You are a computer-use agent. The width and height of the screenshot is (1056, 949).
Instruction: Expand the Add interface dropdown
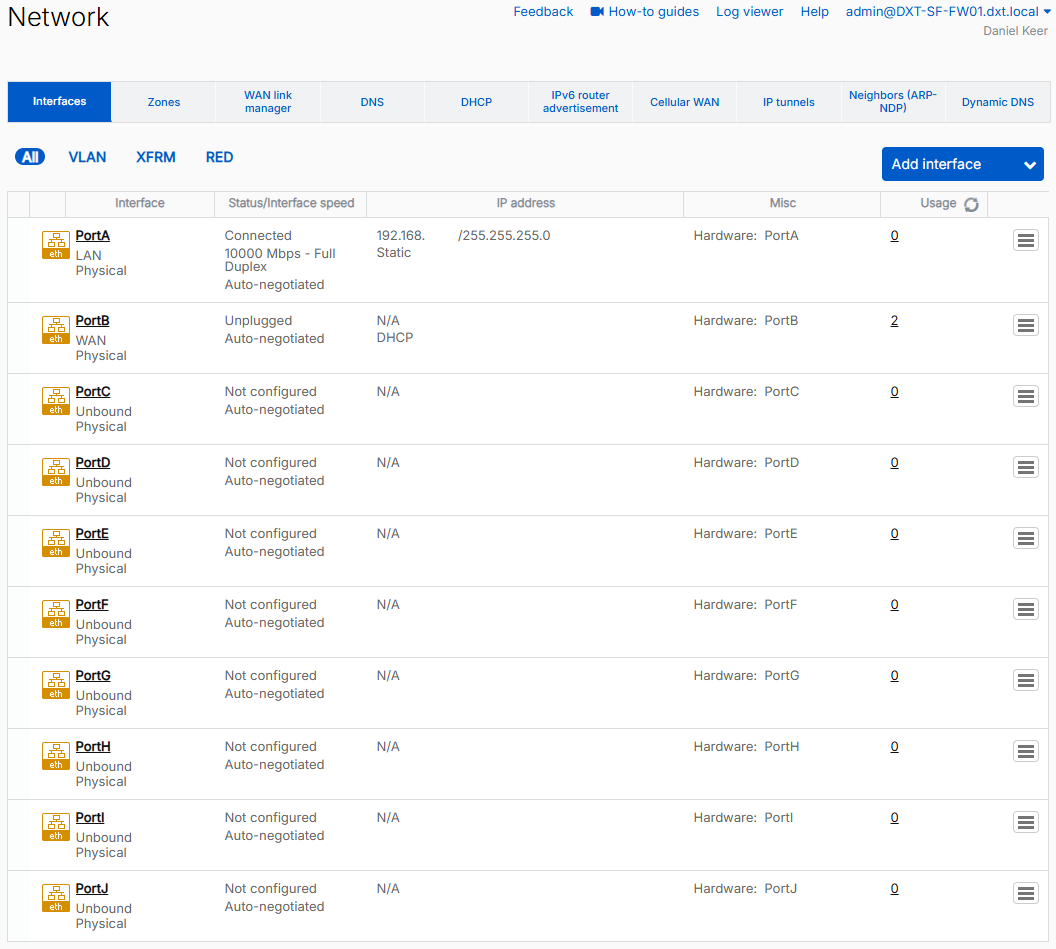[1029, 165]
